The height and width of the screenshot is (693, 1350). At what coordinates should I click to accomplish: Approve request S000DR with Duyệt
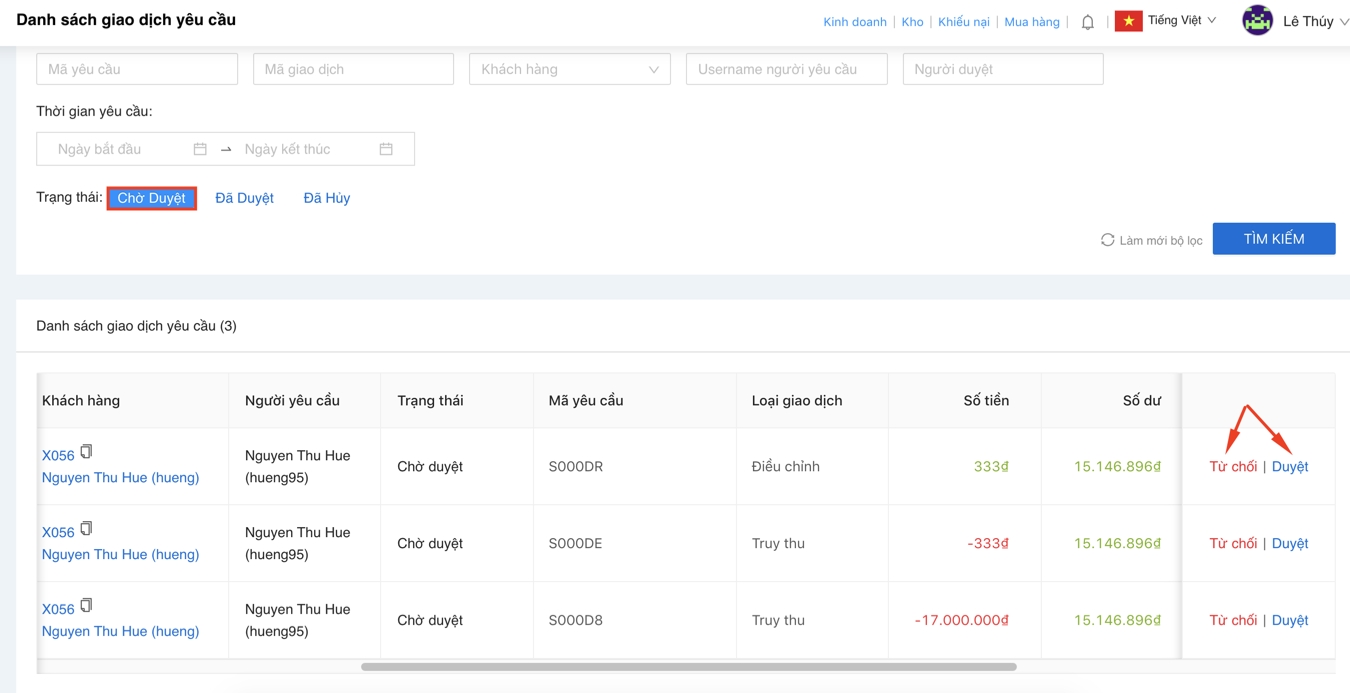[x=1289, y=466]
